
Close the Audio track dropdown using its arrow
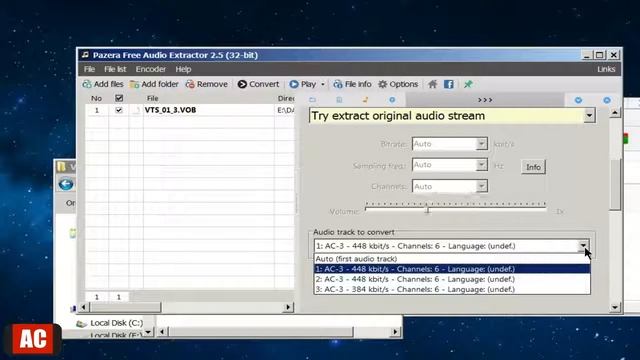[583, 246]
